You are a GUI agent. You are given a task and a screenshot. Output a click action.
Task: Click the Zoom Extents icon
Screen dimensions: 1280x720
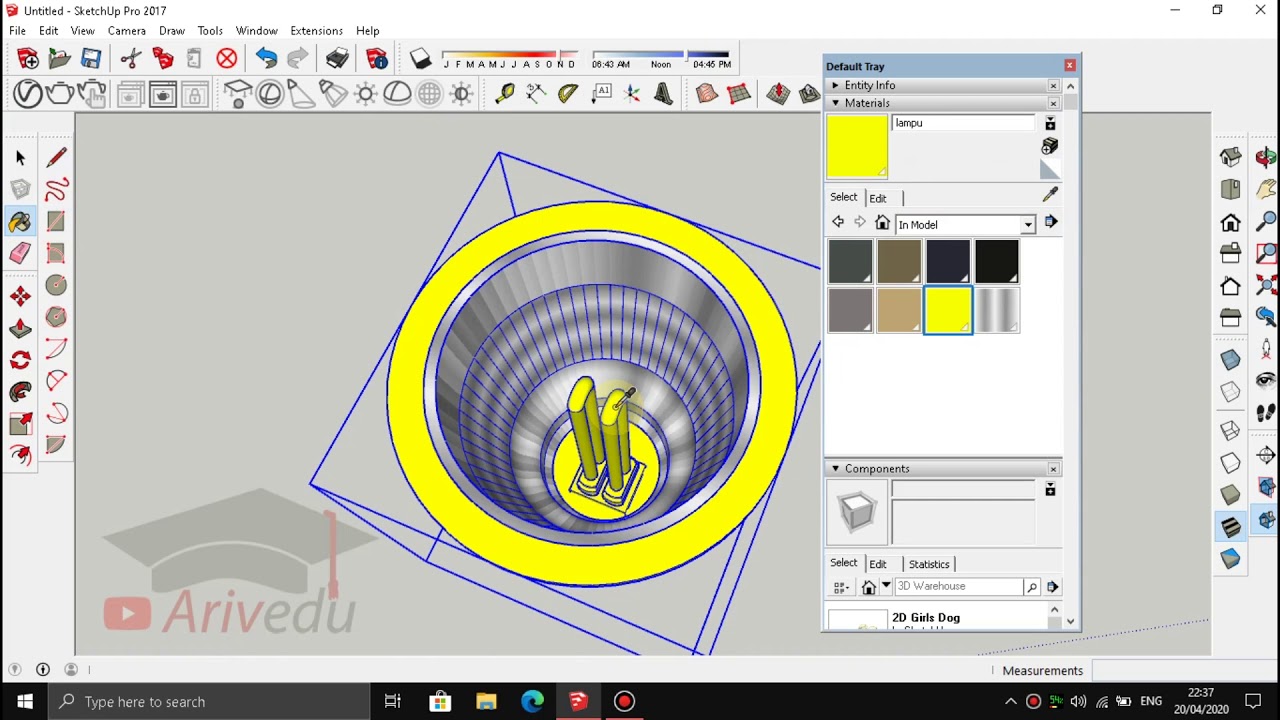tap(1266, 287)
